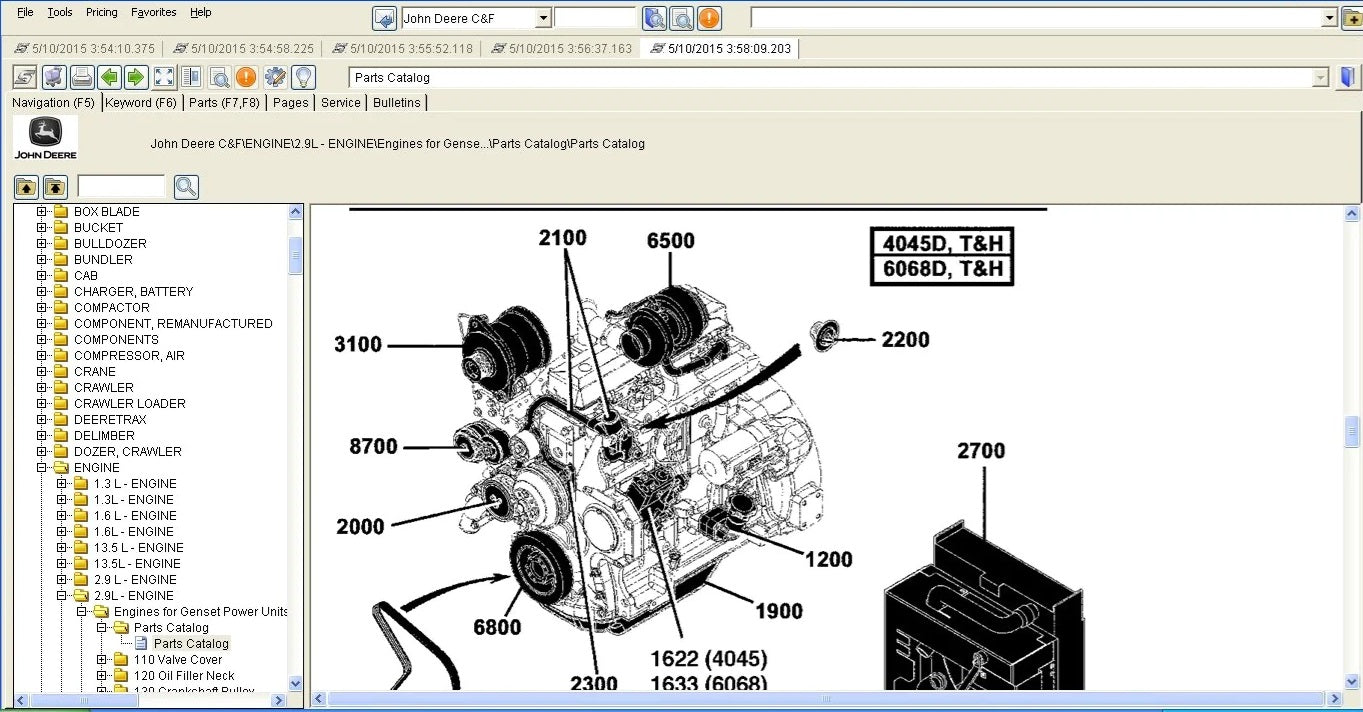Click the diagram's horizontal scrollbar
1363x712 pixels.
(830, 699)
